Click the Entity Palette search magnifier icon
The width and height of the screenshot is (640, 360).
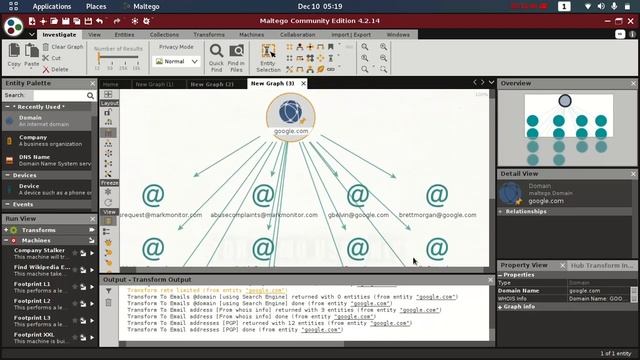point(90,96)
